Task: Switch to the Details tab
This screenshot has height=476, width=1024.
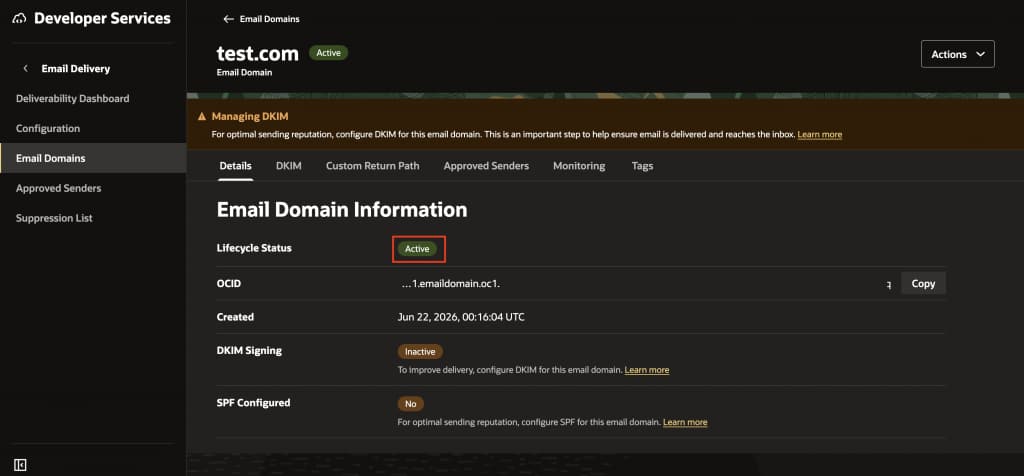Action: pyautogui.click(x=235, y=166)
